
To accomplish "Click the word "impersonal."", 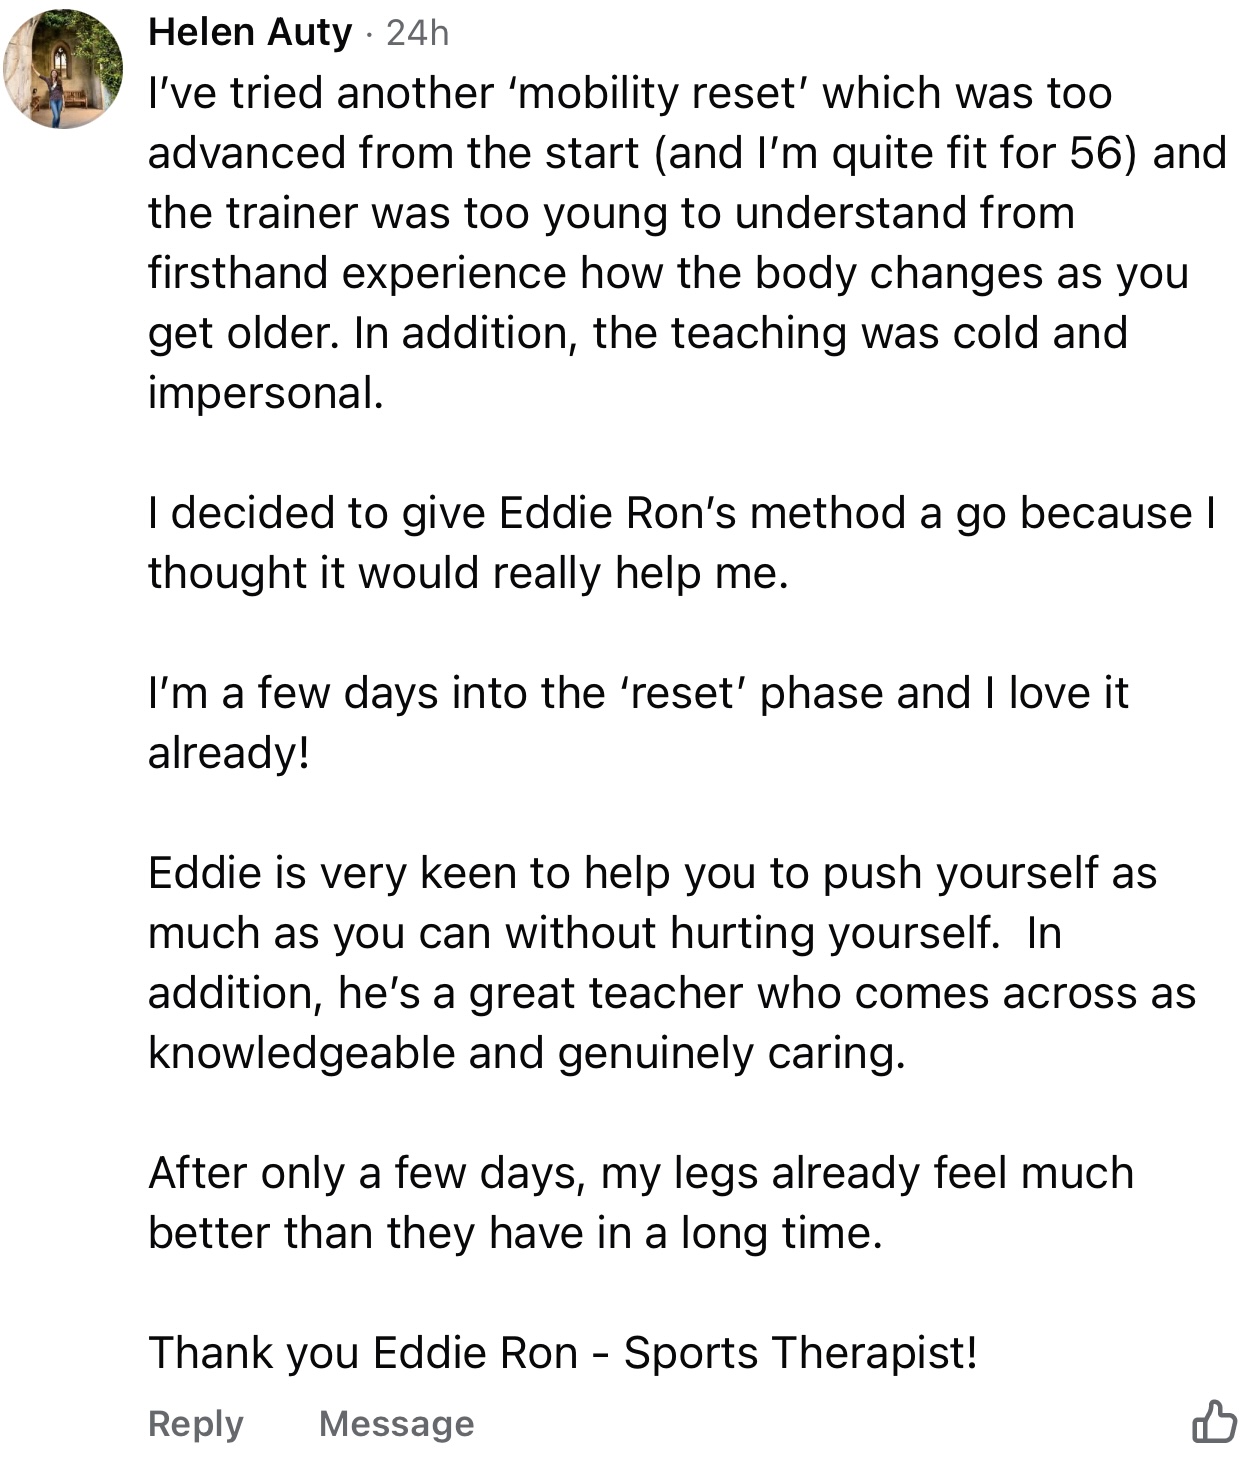I will 266,393.
